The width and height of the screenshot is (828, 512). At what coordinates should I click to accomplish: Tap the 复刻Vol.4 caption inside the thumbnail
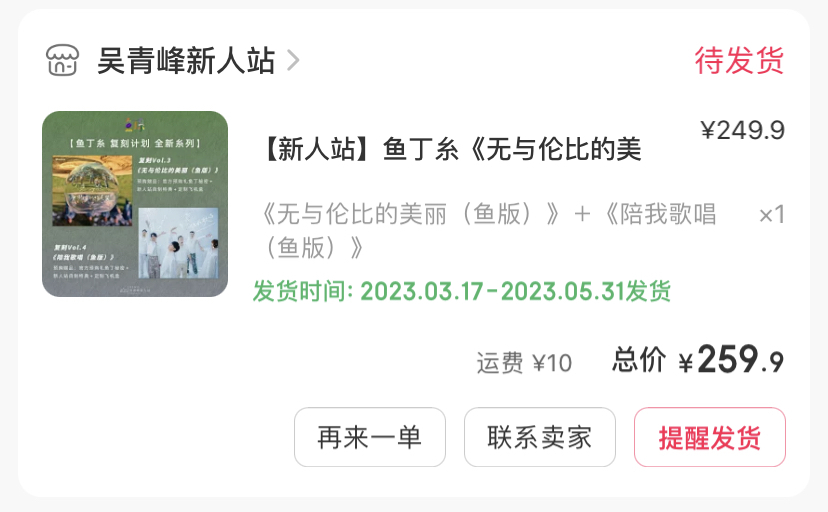tap(70, 247)
